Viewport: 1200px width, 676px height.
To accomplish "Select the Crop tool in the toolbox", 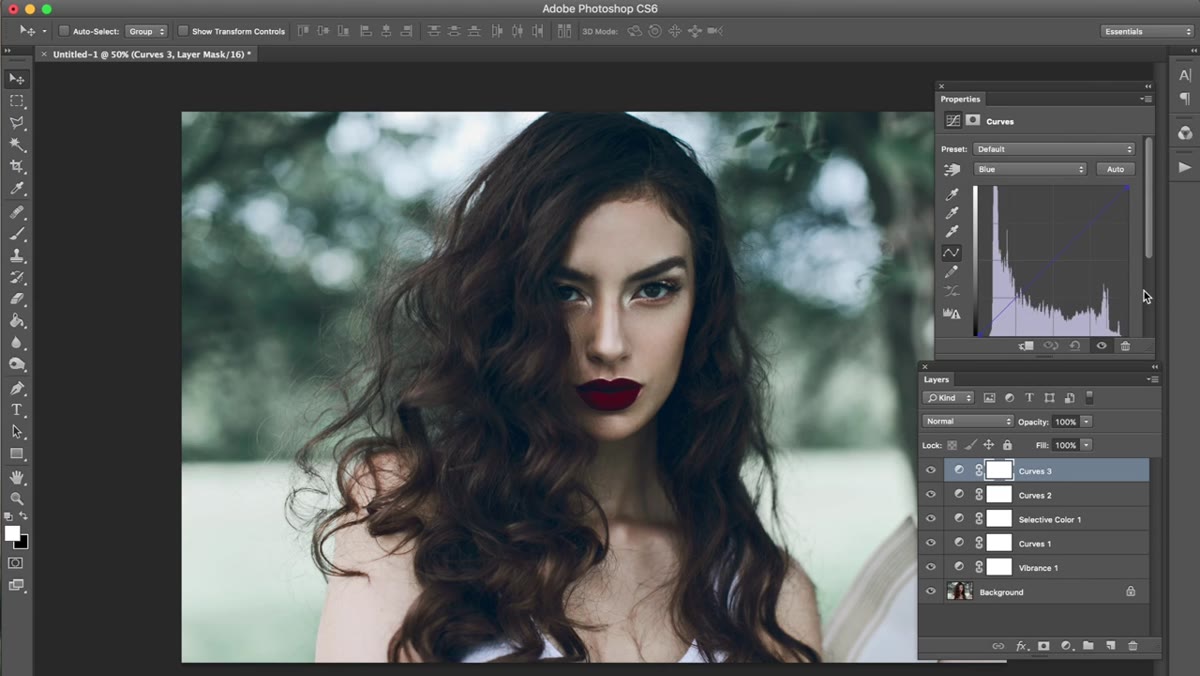I will click(17, 167).
